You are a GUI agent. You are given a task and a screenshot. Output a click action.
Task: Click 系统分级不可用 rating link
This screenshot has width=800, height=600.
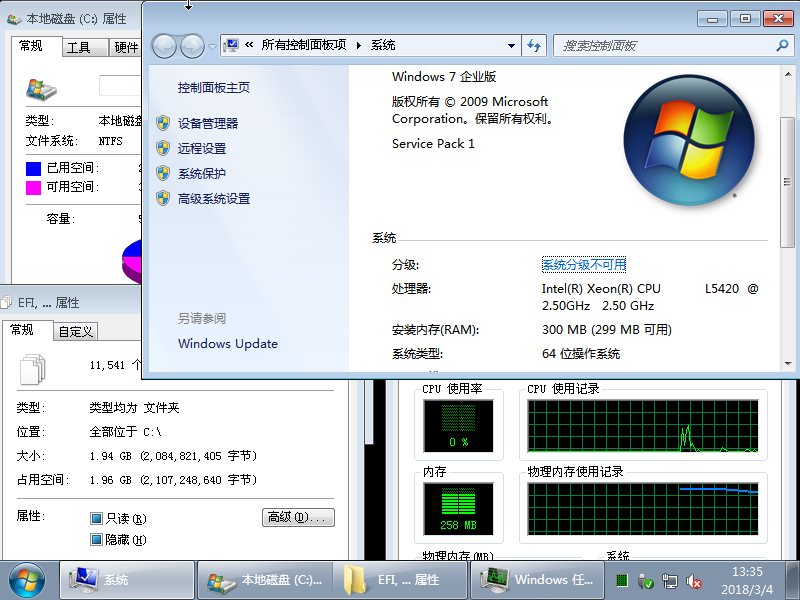click(584, 264)
